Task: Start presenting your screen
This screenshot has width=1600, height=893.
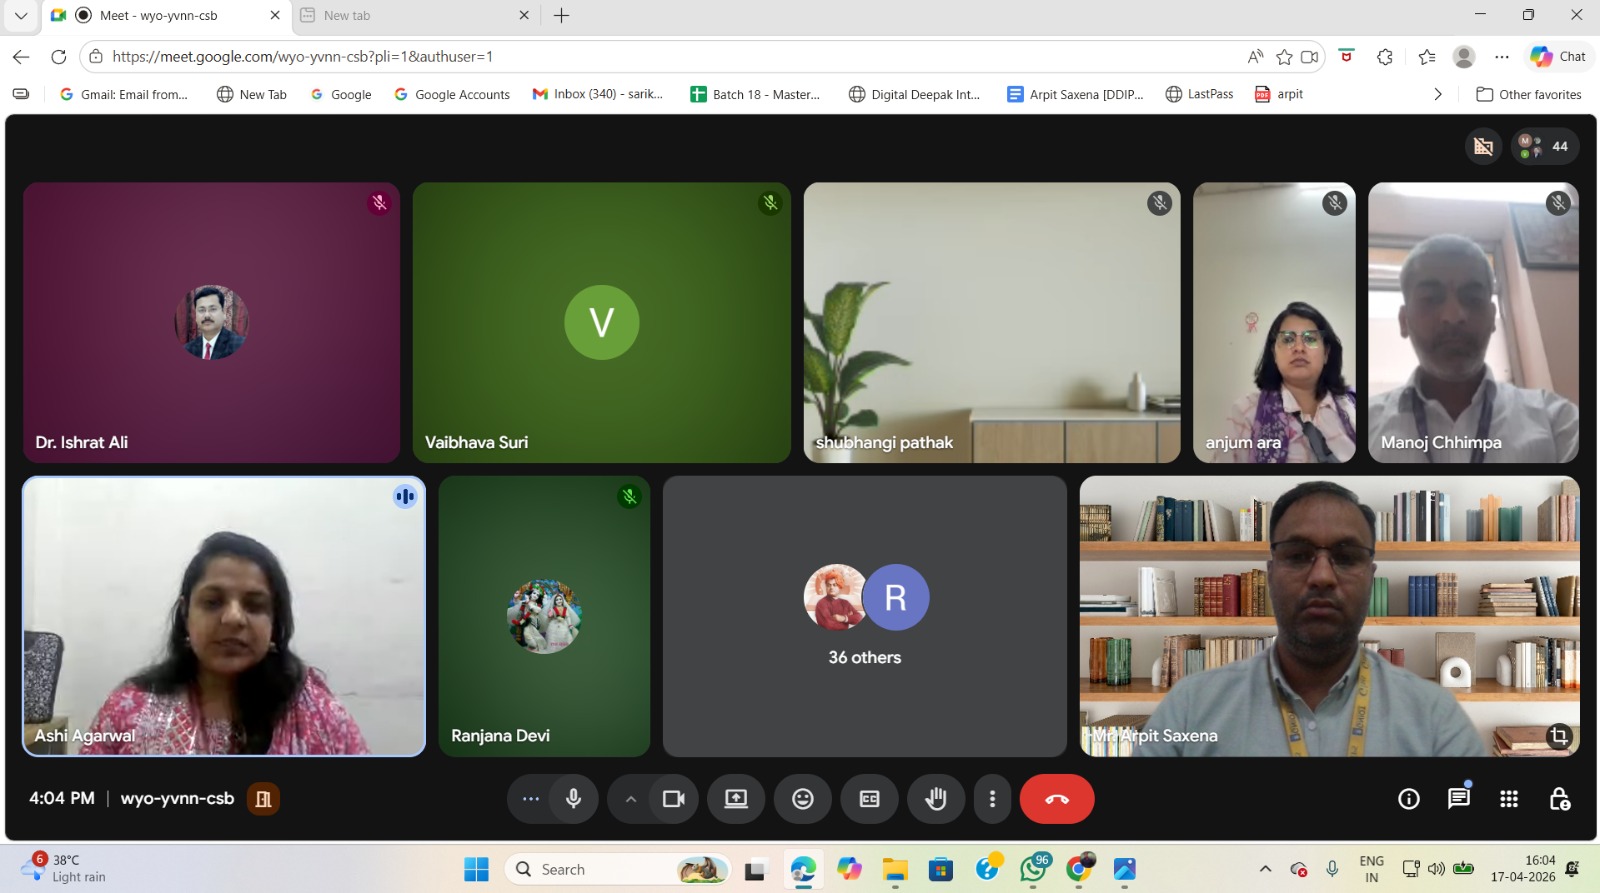Action: pos(736,799)
